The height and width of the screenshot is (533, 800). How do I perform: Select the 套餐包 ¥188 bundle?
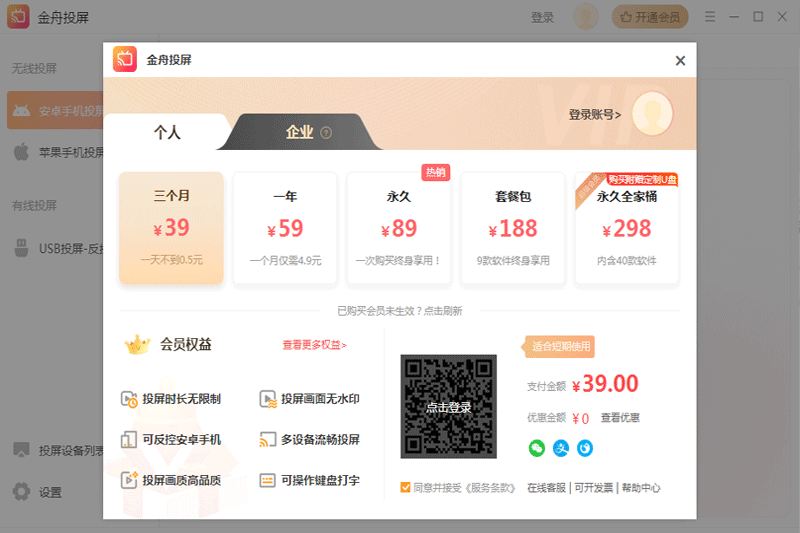coord(513,228)
